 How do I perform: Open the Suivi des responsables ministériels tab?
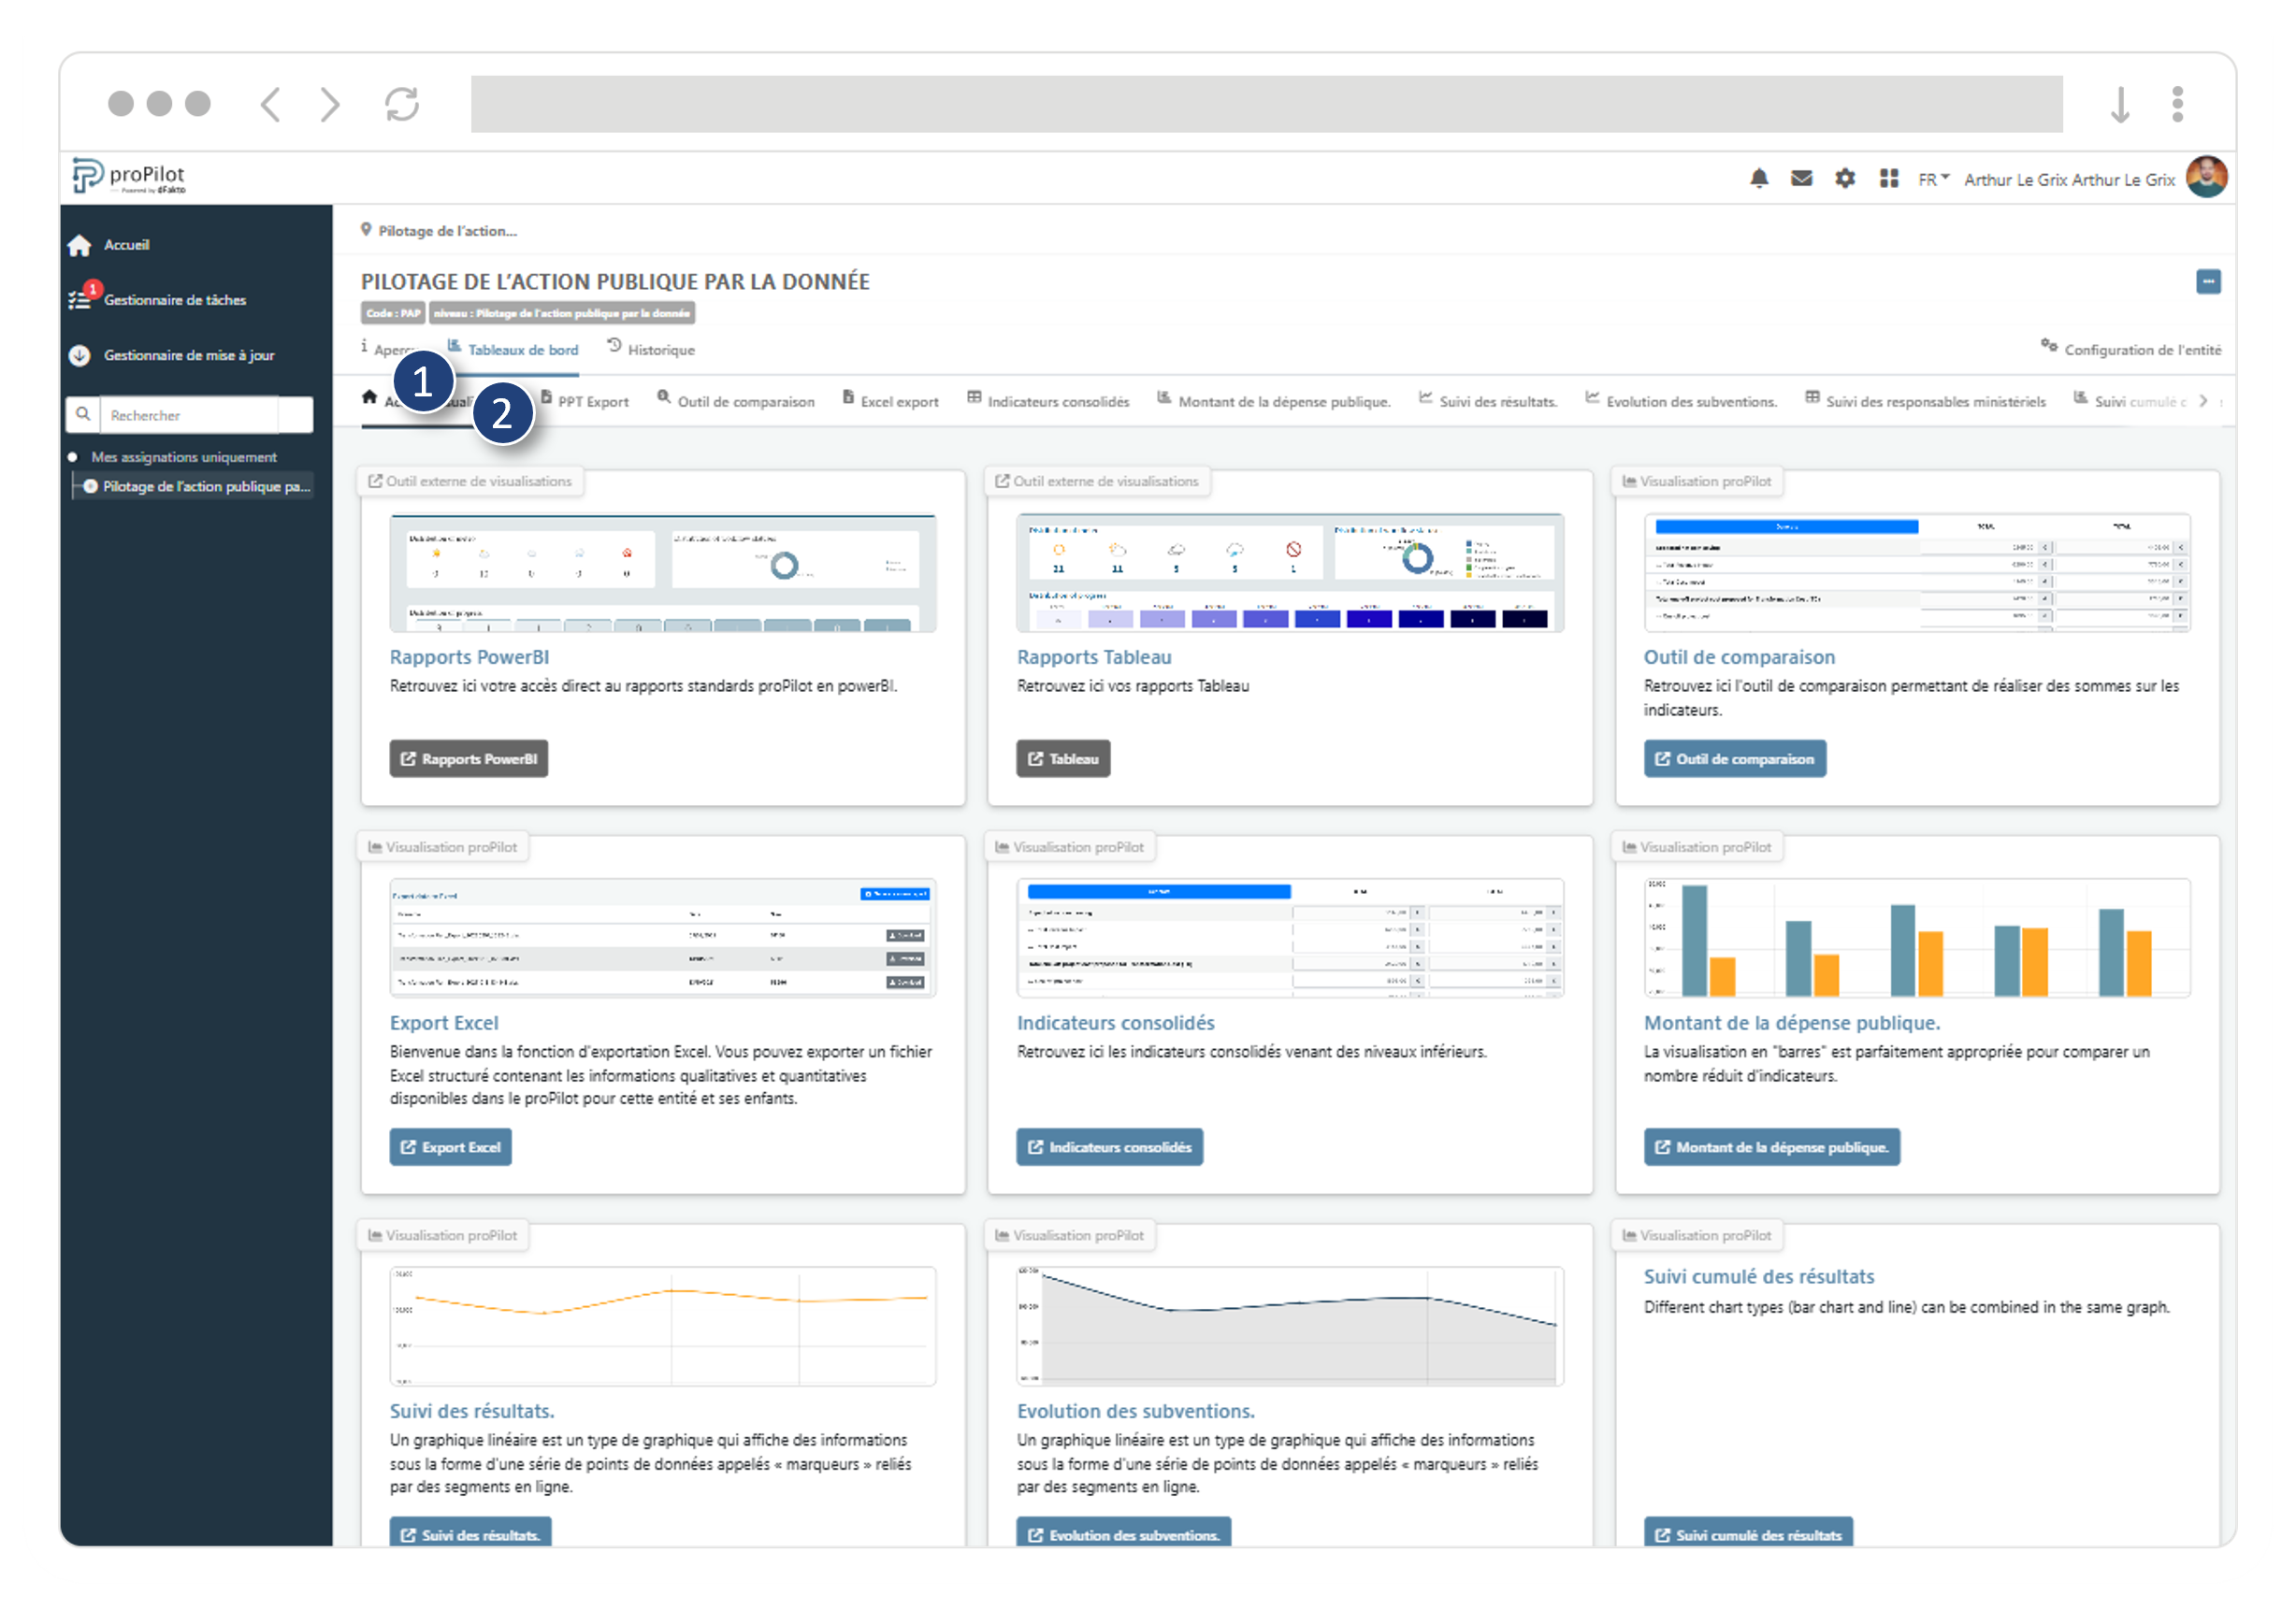click(1925, 401)
